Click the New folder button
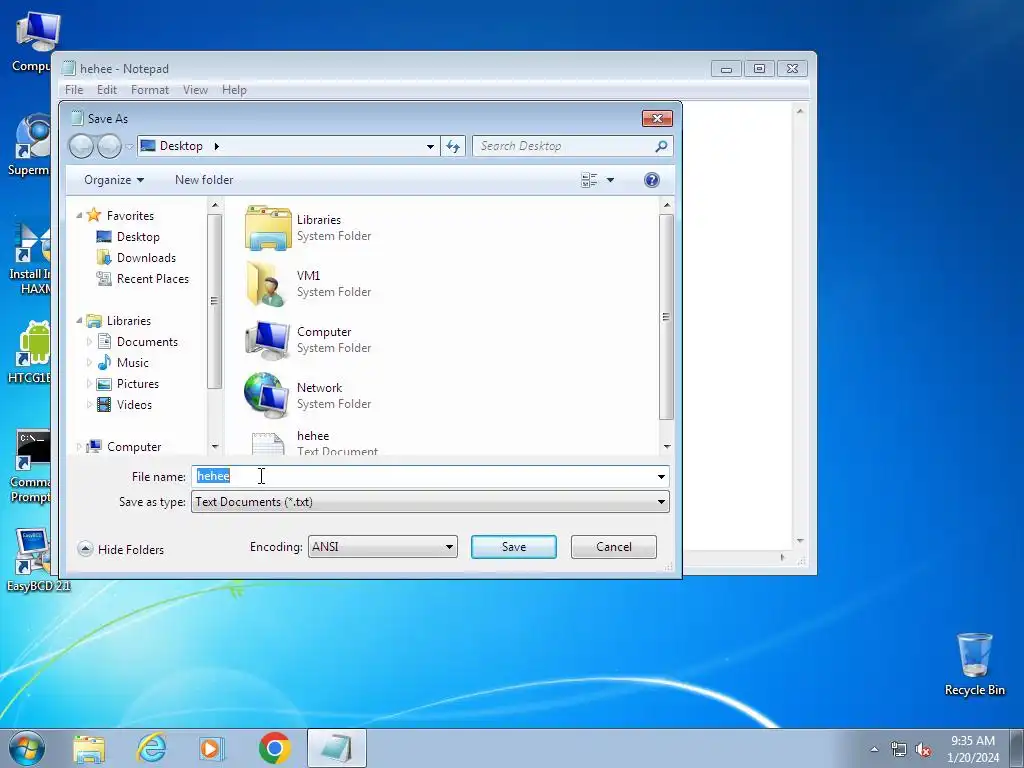The image size is (1024, 768). click(x=204, y=180)
